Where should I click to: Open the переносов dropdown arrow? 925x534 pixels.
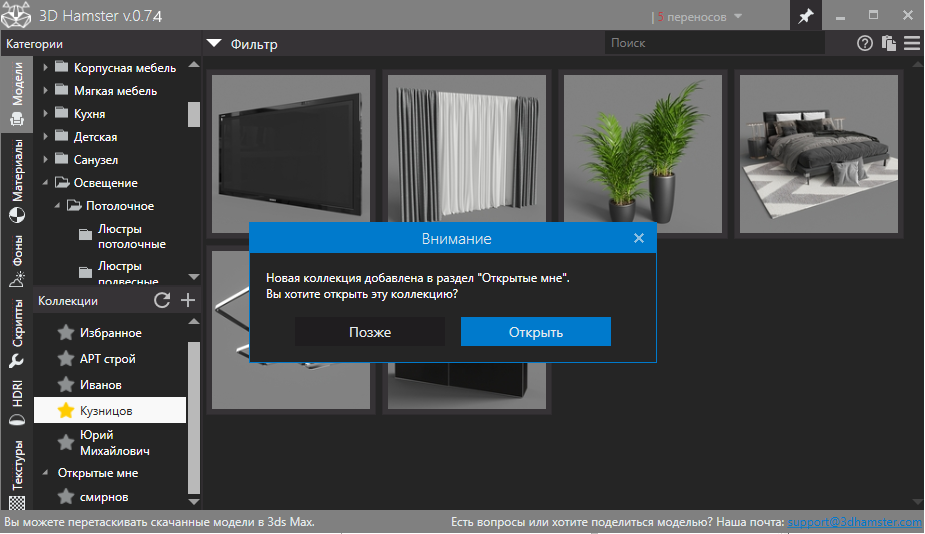point(738,17)
